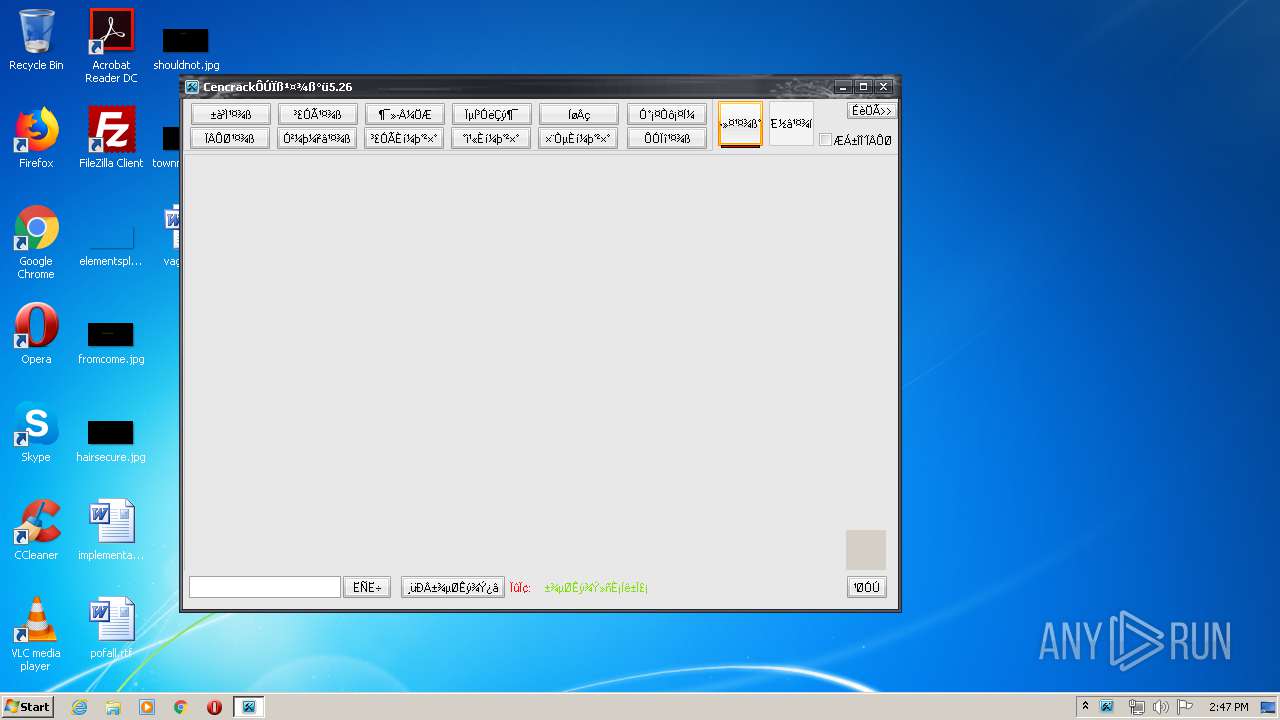Select the white large toggle button labeled È¼â
The height and width of the screenshot is (720, 1280).
[x=791, y=124]
